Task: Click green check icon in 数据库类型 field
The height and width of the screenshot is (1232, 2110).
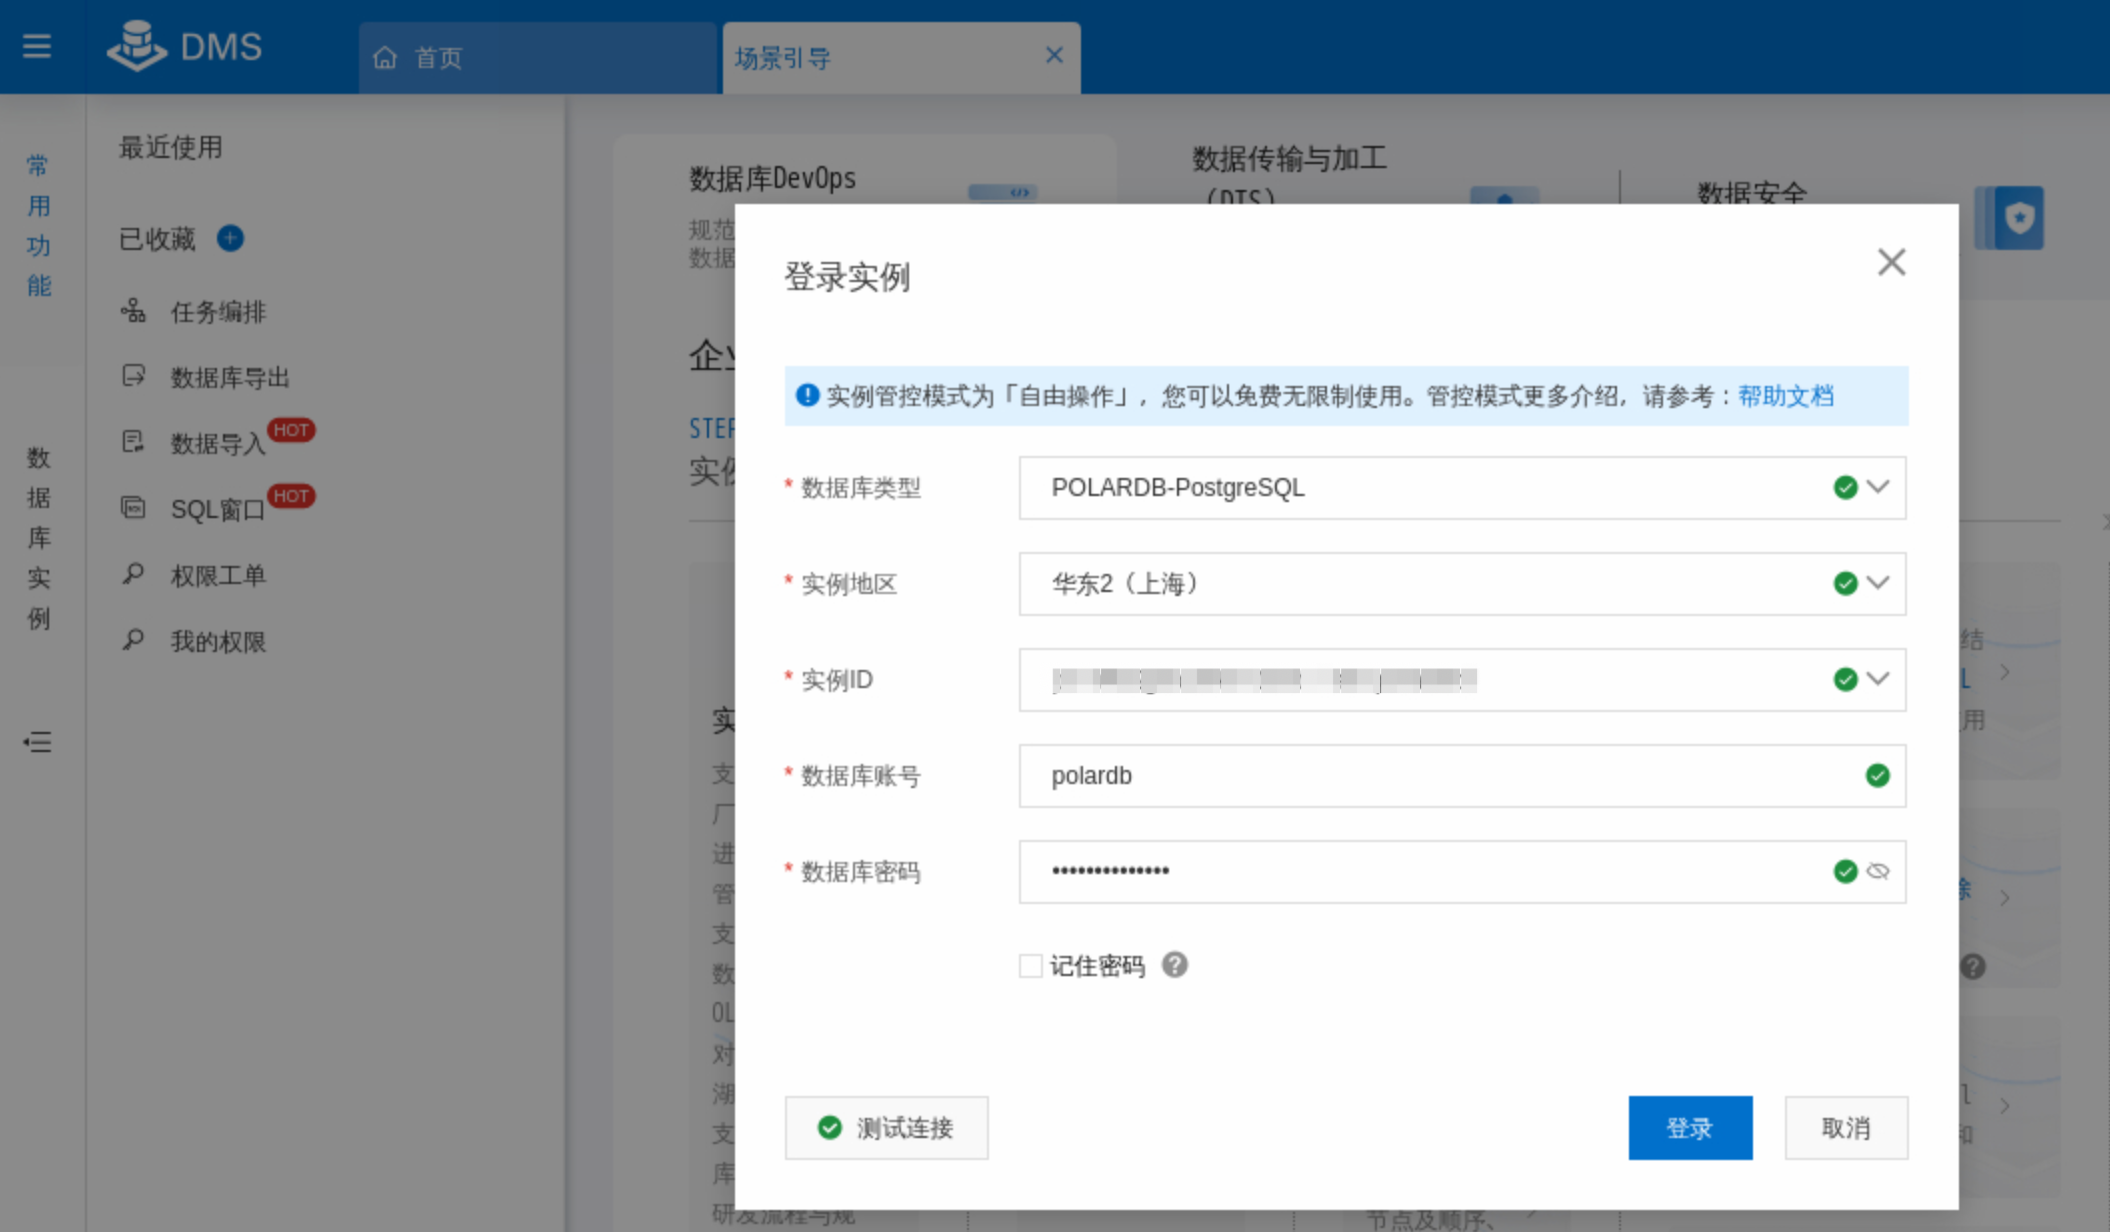Action: 1846,487
